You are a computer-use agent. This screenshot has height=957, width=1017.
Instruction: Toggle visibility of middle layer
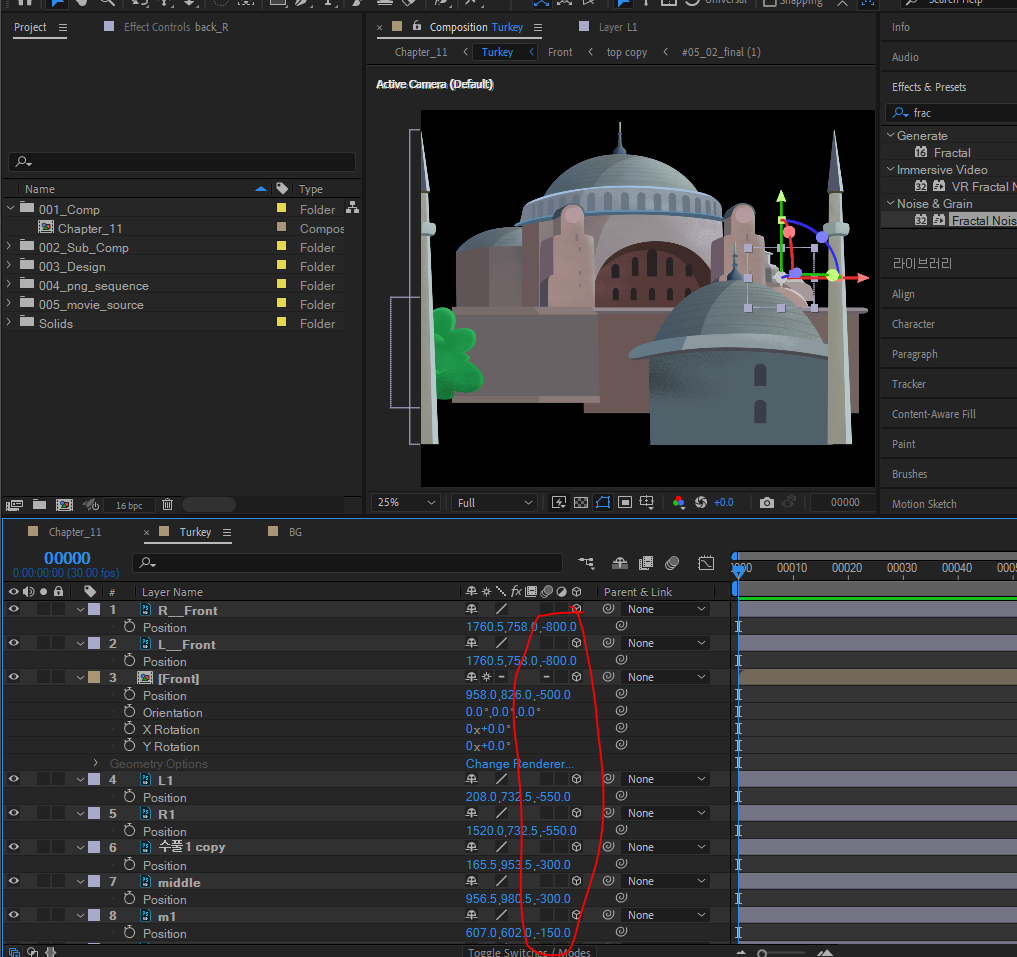[x=14, y=881]
